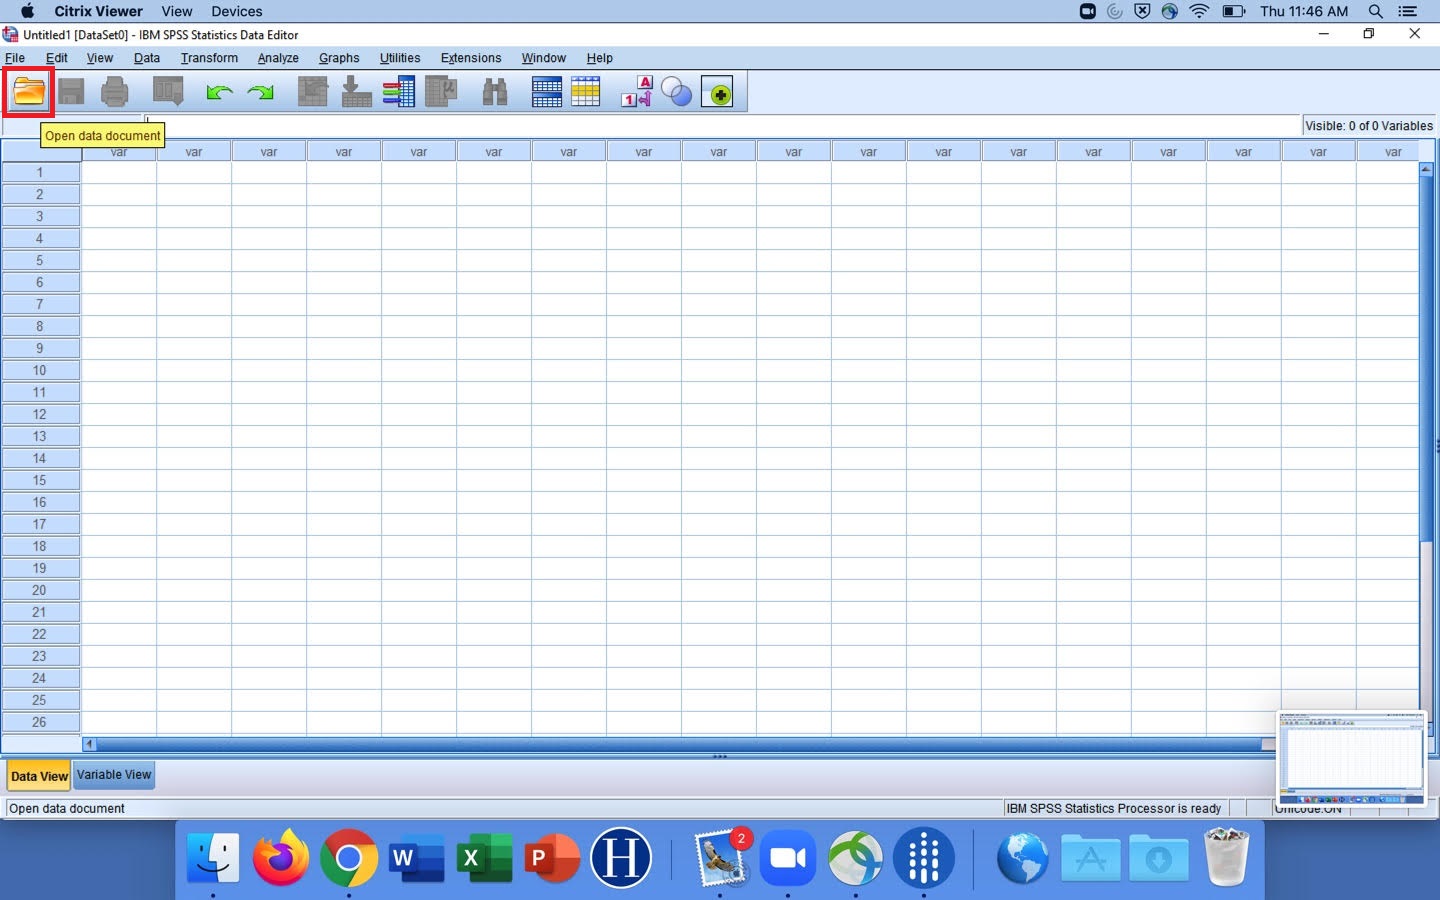Click 'IBM SPSS Statistics Processor is ready' status
Viewport: 1440px width, 900px height.
(x=1114, y=808)
